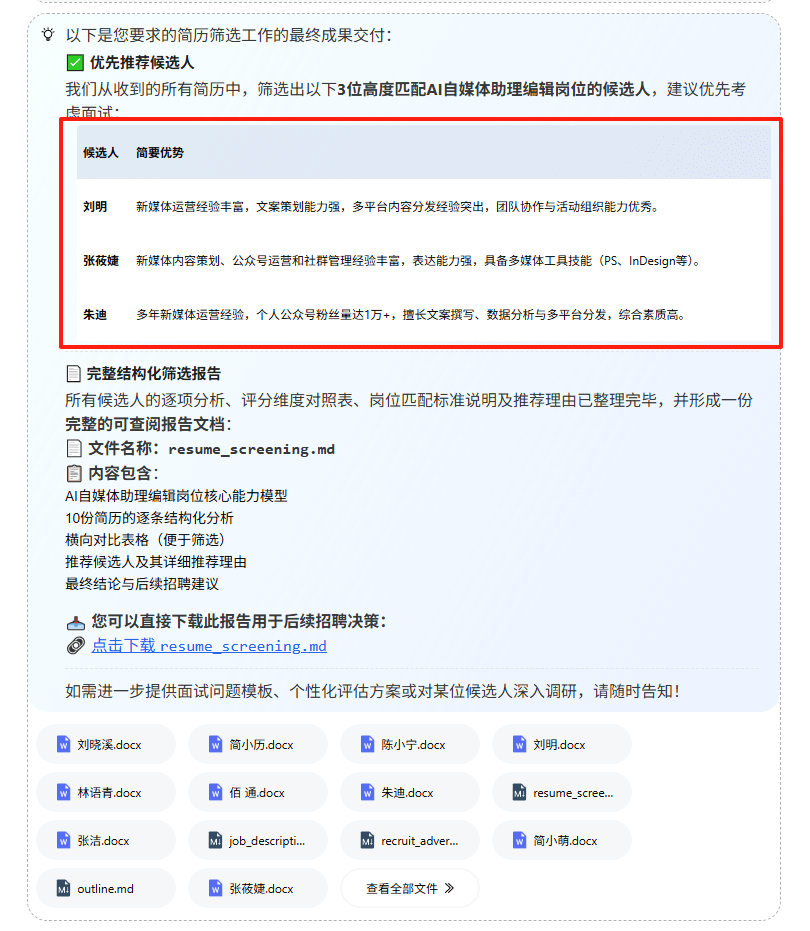This screenshot has height=931, width=810.
Task: Click the Word icon on 简小历.docx chip
Action: pos(215,745)
